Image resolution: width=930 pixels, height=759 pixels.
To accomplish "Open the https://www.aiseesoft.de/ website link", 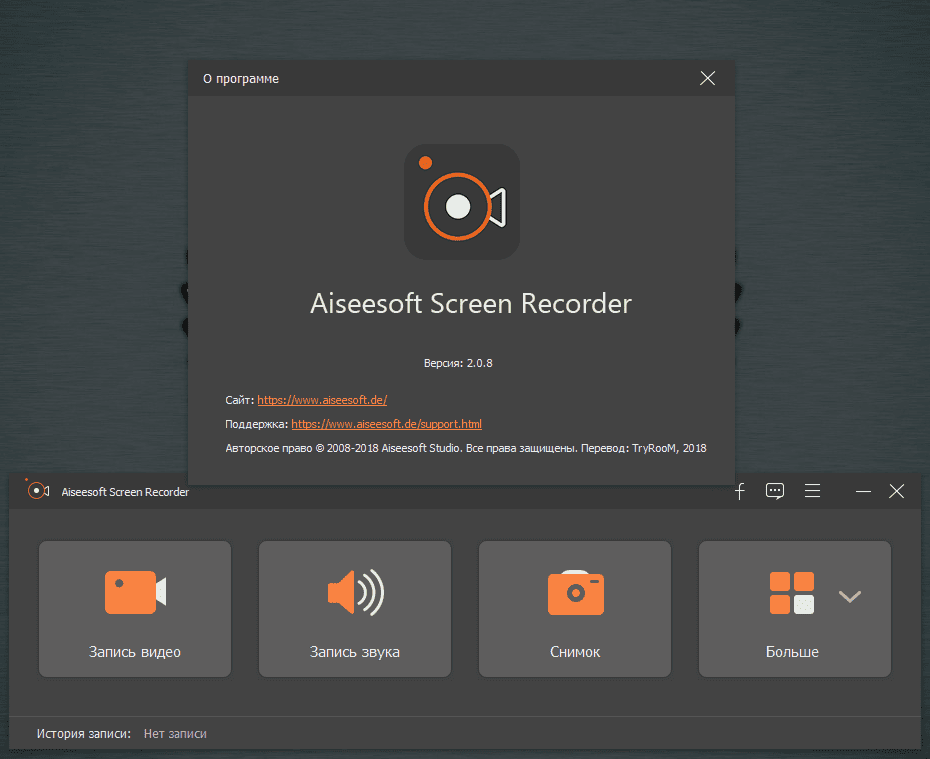I will coord(322,400).
